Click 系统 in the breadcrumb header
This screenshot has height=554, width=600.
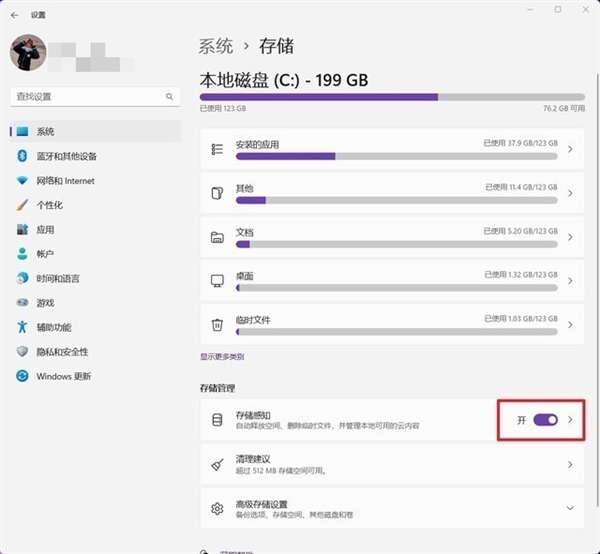pyautogui.click(x=216, y=46)
